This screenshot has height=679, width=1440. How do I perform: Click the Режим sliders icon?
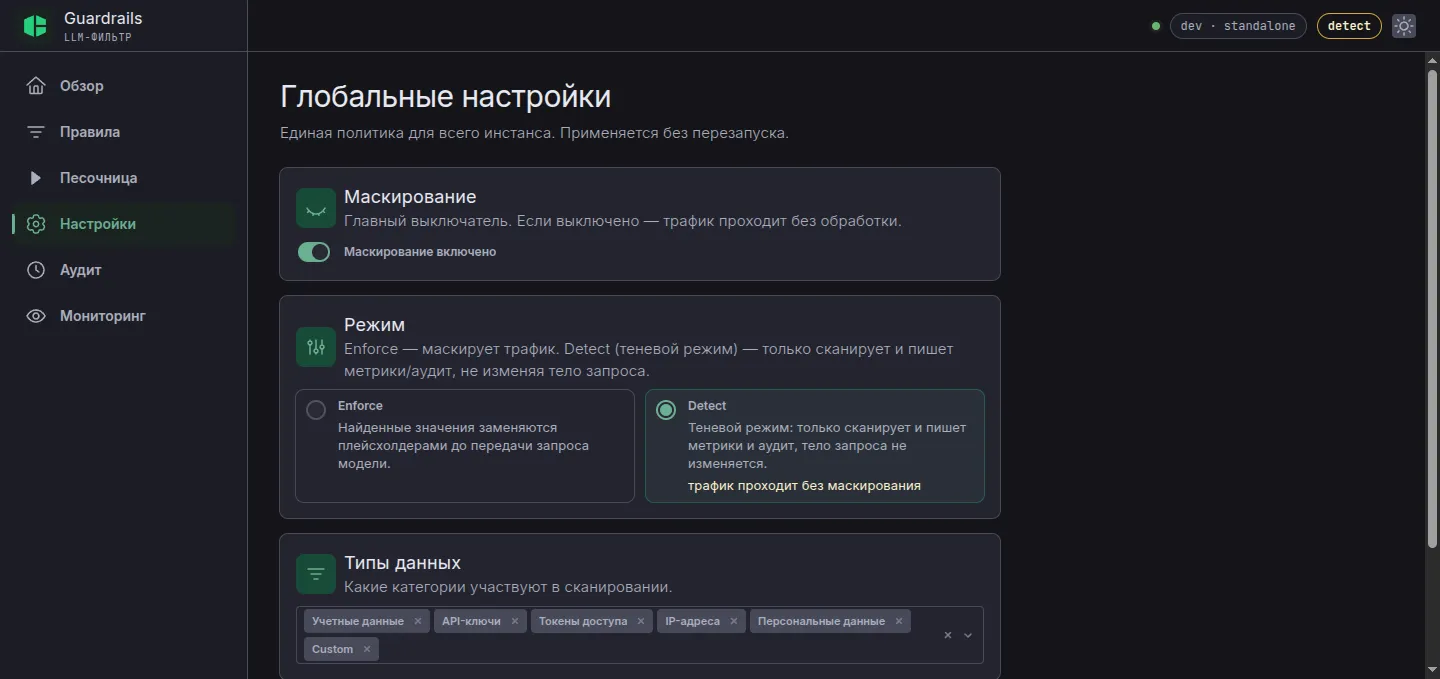[316, 347]
